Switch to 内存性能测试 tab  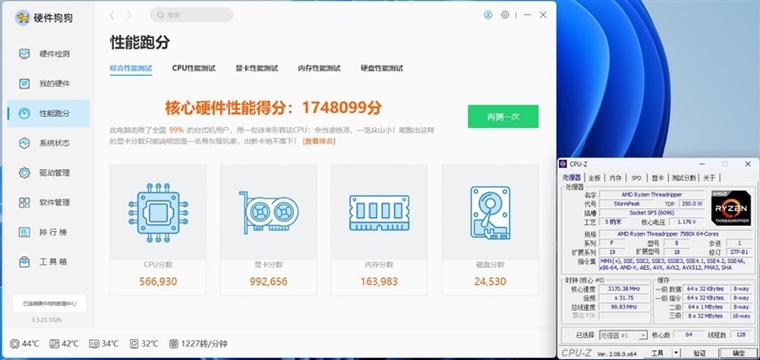point(319,68)
